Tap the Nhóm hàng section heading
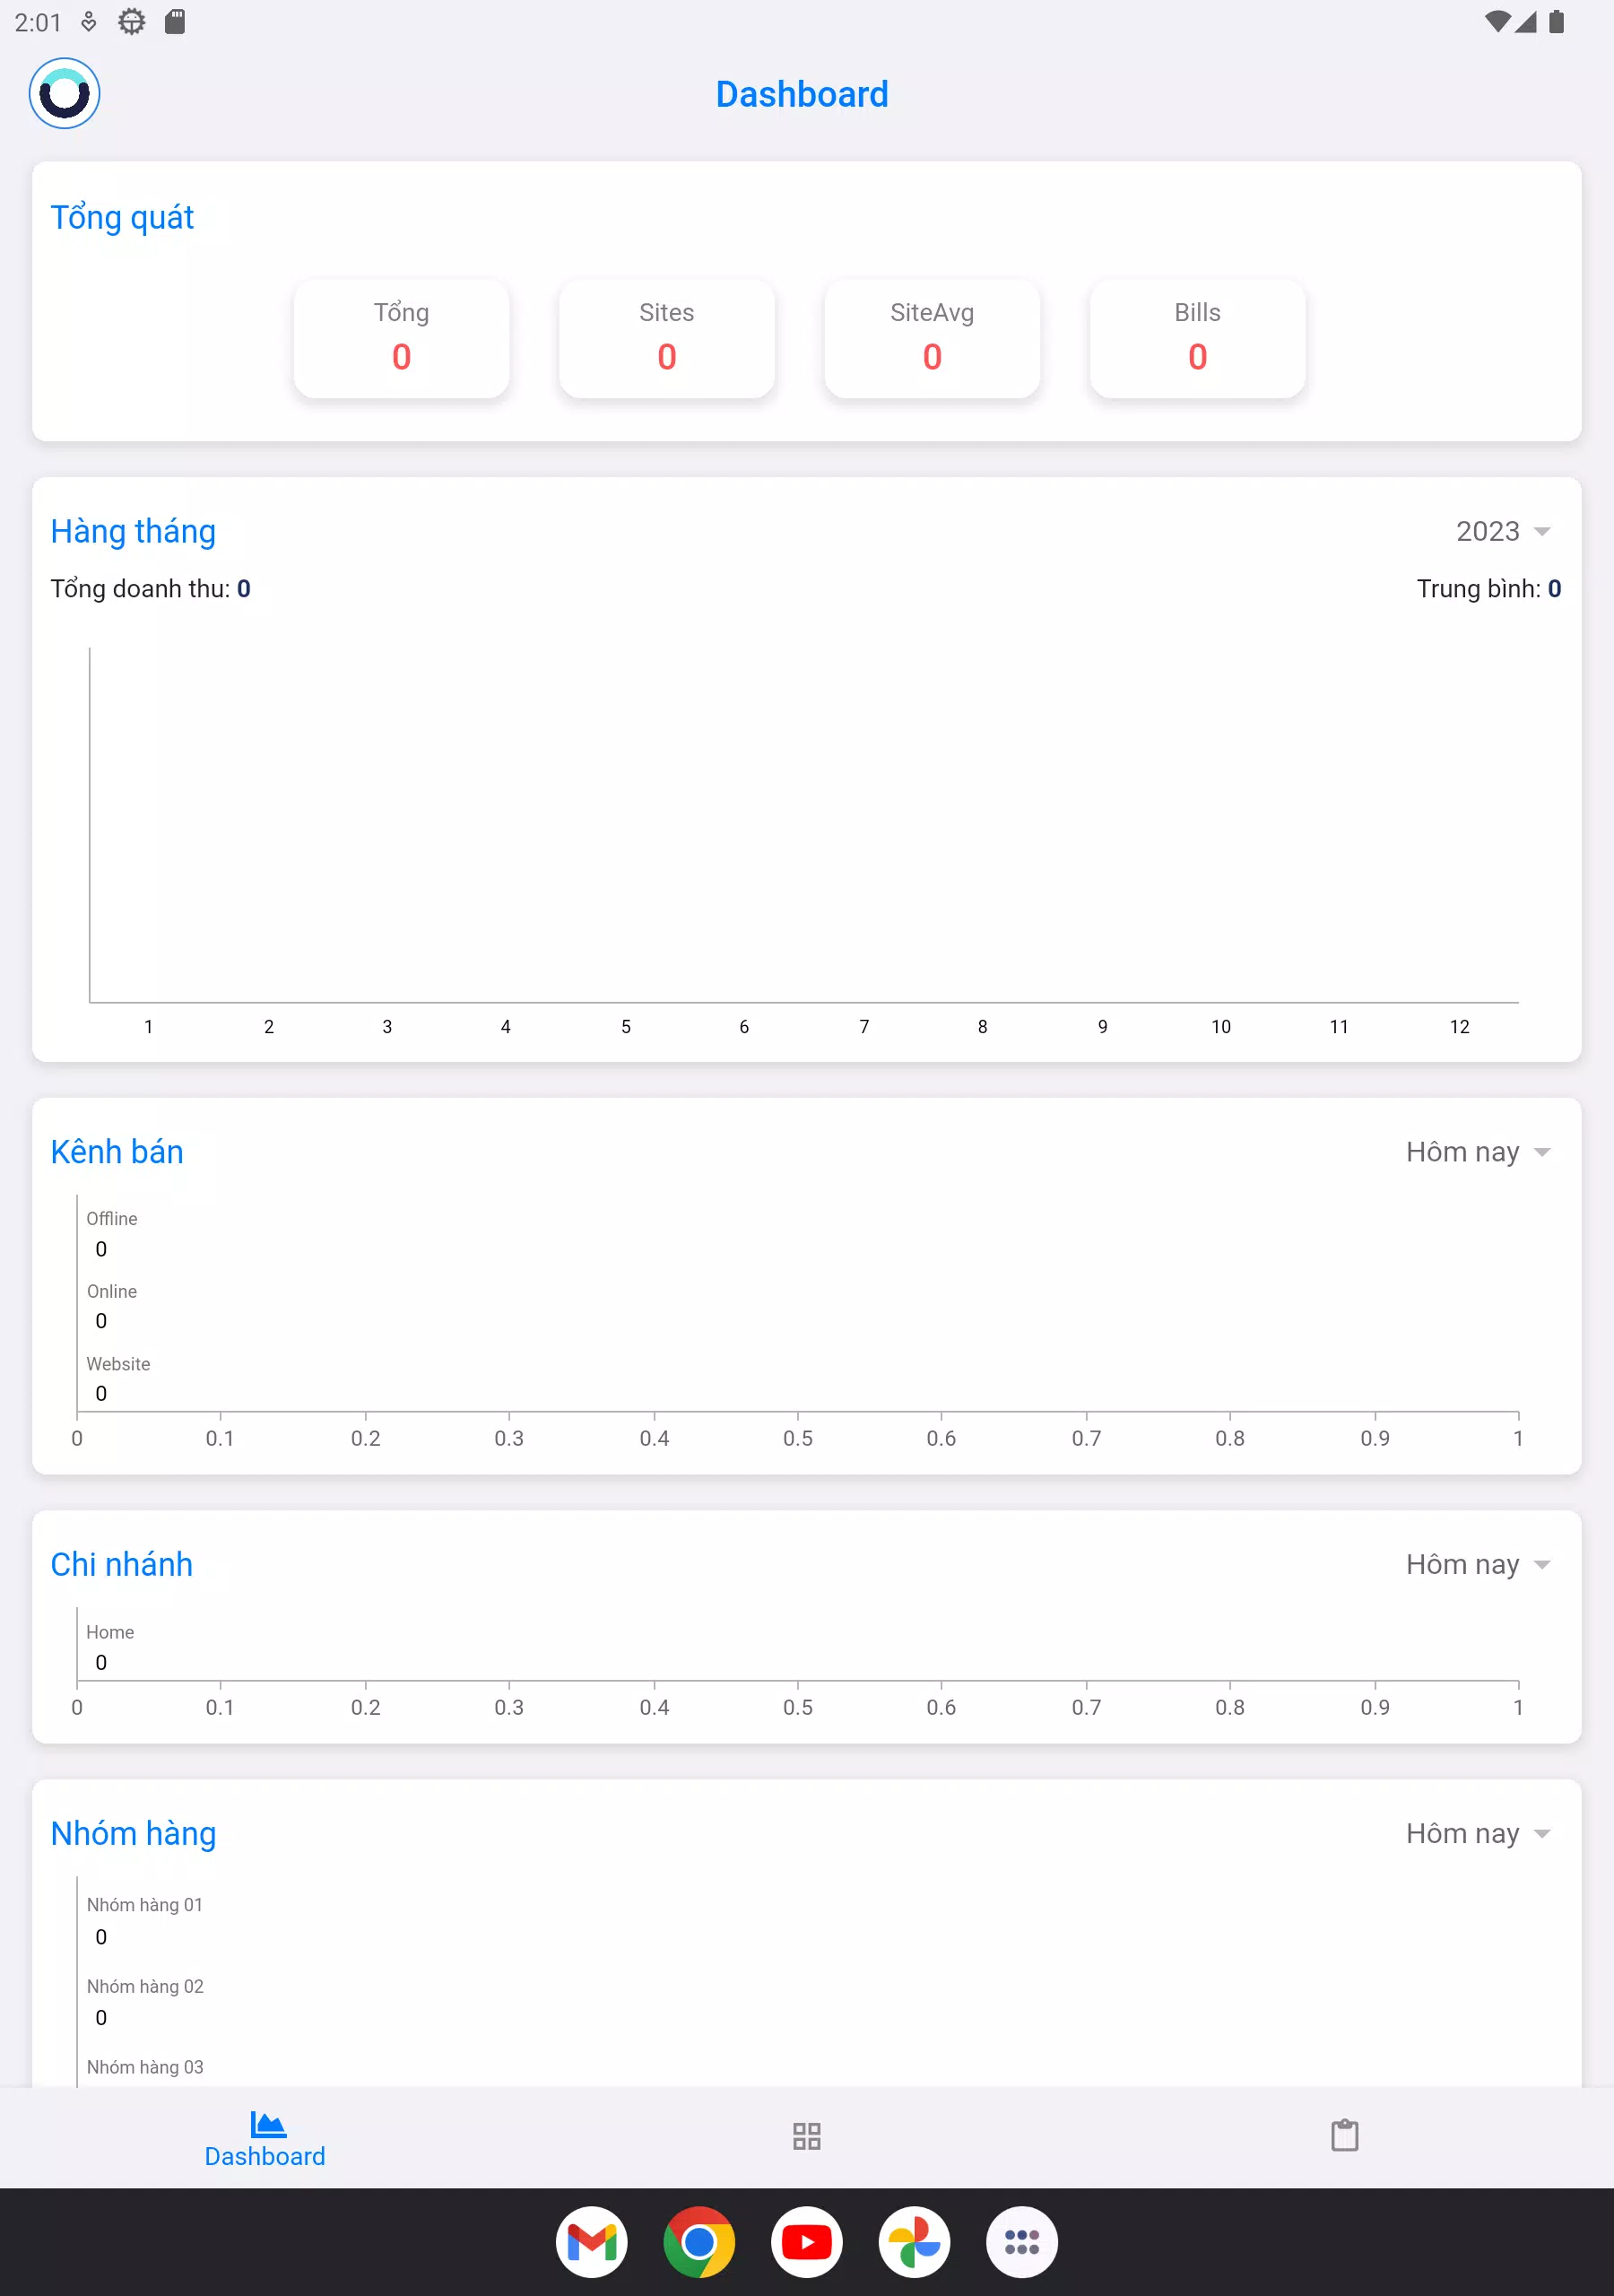 click(133, 1833)
